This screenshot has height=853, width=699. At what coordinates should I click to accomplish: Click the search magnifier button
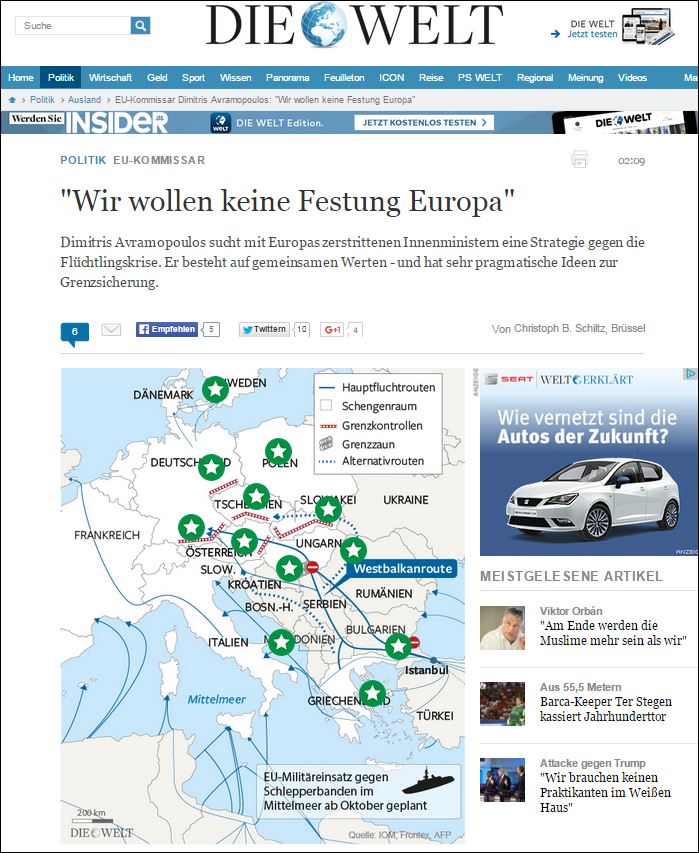pyautogui.click(x=140, y=25)
